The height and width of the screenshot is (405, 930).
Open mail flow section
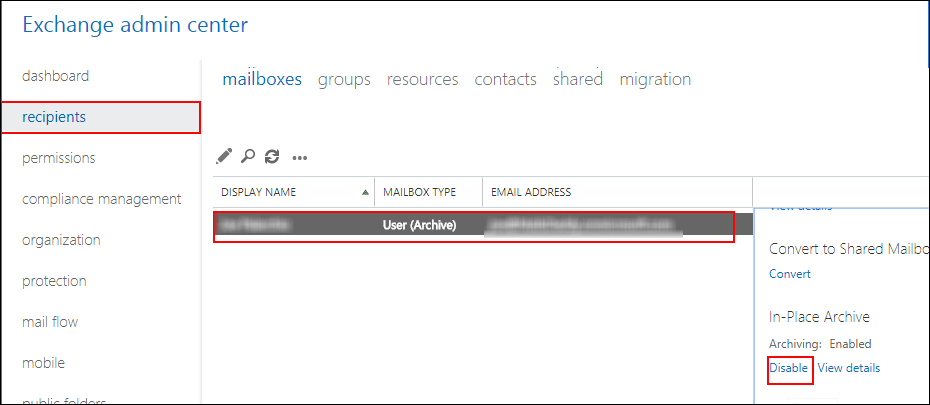[x=50, y=323]
